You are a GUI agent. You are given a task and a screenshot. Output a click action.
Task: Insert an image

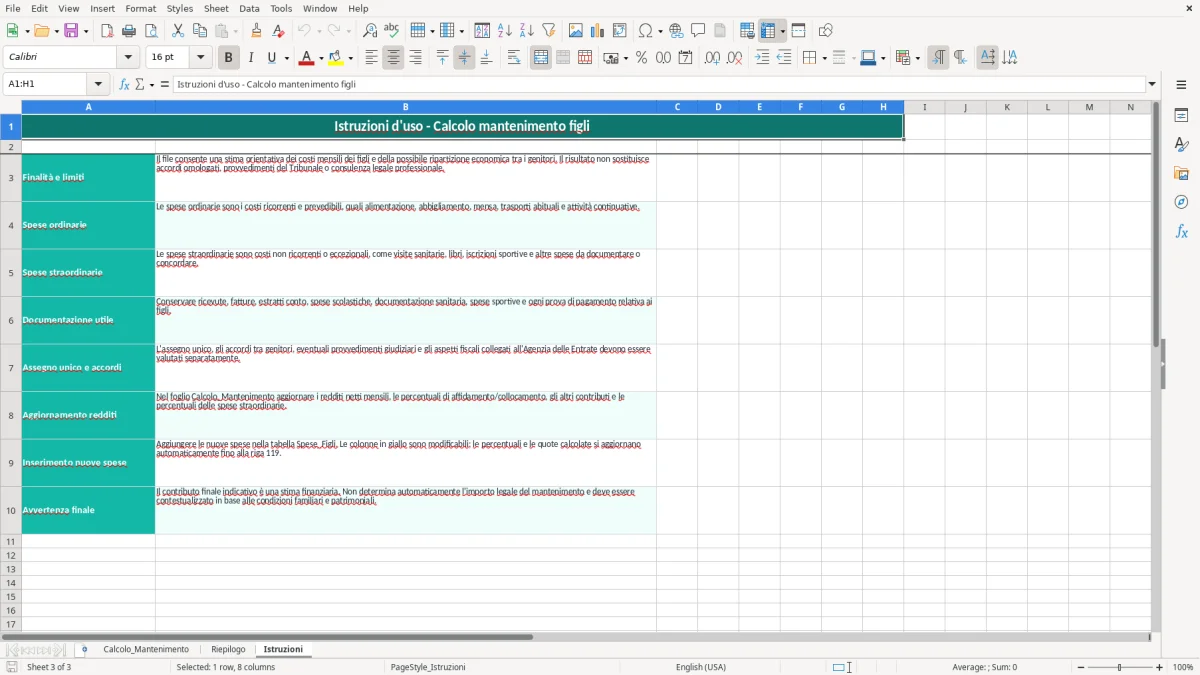576,31
